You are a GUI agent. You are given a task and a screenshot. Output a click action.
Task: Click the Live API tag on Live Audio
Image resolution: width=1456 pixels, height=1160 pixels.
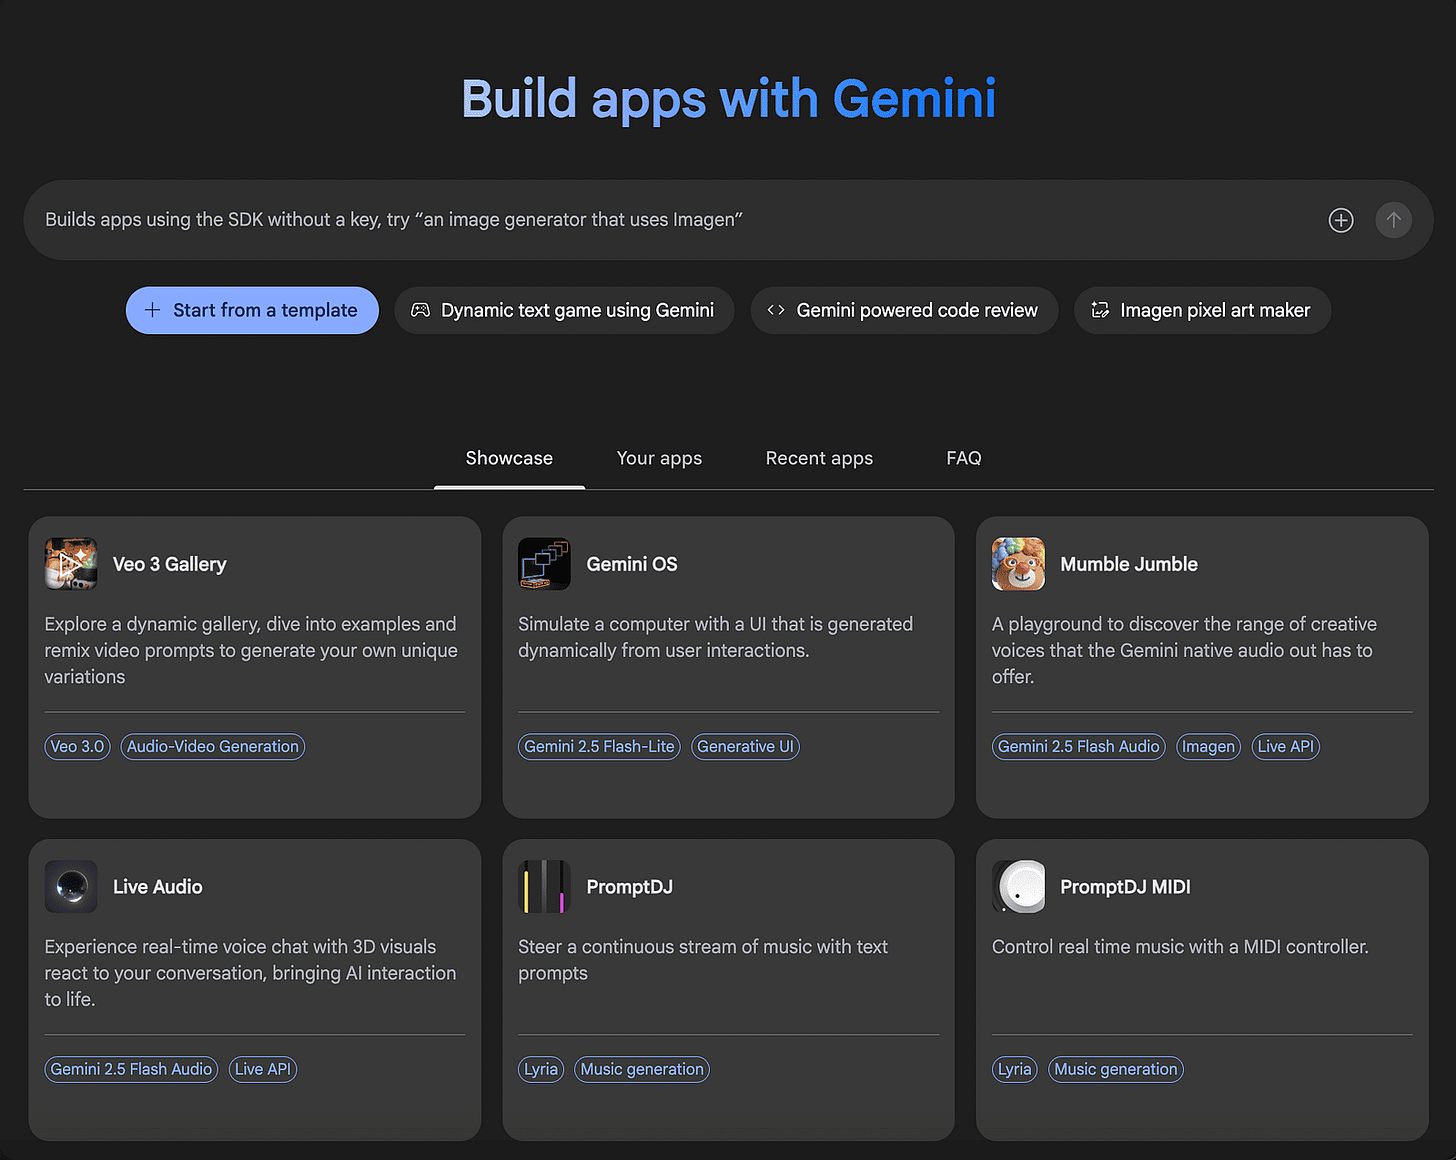[x=263, y=1070]
